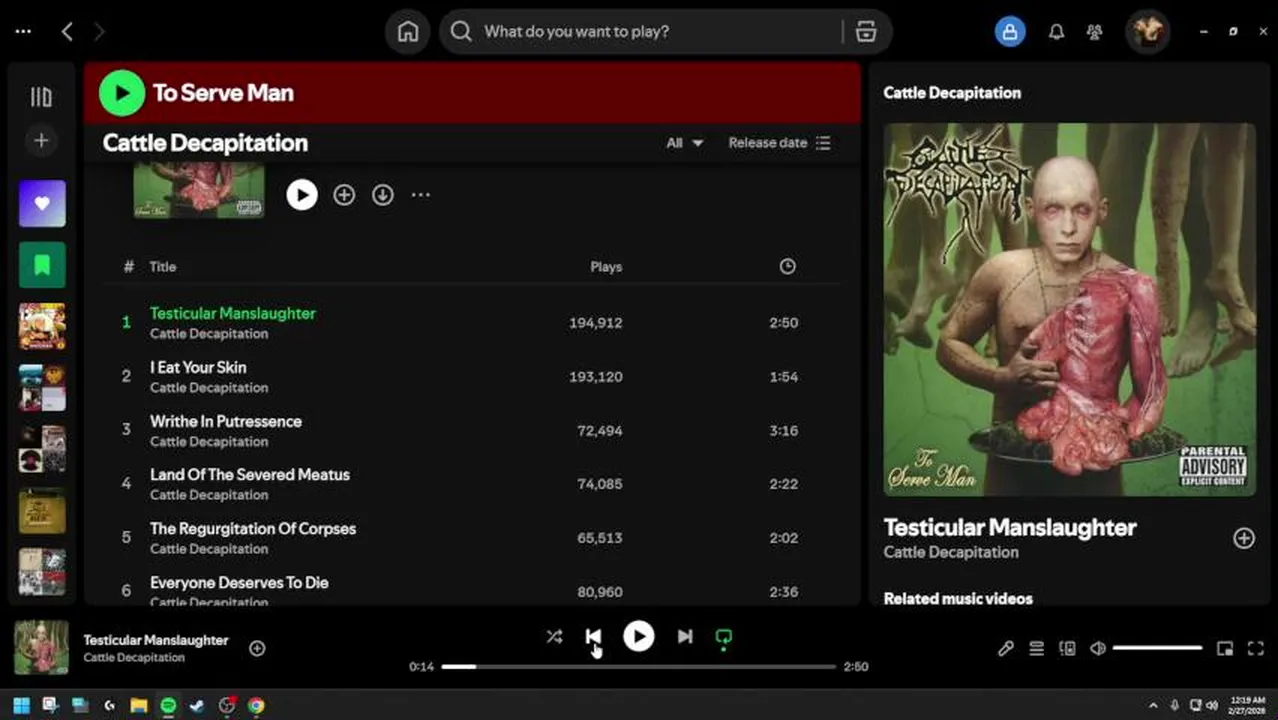The width and height of the screenshot is (1278, 720).
Task: Open Chrome in the taskbar
Action: pyautogui.click(x=256, y=706)
